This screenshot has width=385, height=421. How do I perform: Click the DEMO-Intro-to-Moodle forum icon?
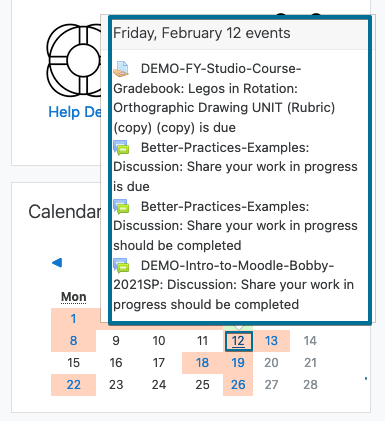[121, 266]
